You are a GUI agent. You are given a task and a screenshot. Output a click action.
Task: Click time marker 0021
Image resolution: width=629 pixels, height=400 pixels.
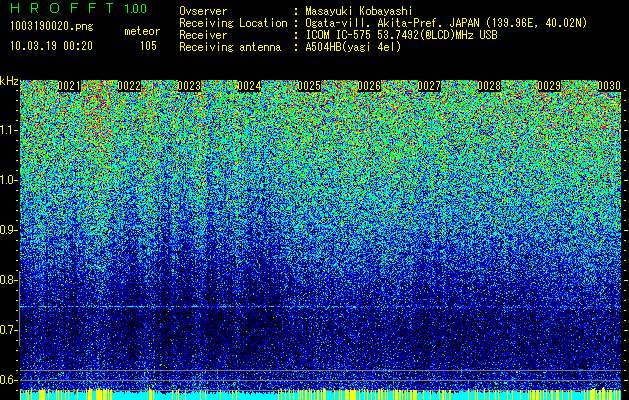69,86
